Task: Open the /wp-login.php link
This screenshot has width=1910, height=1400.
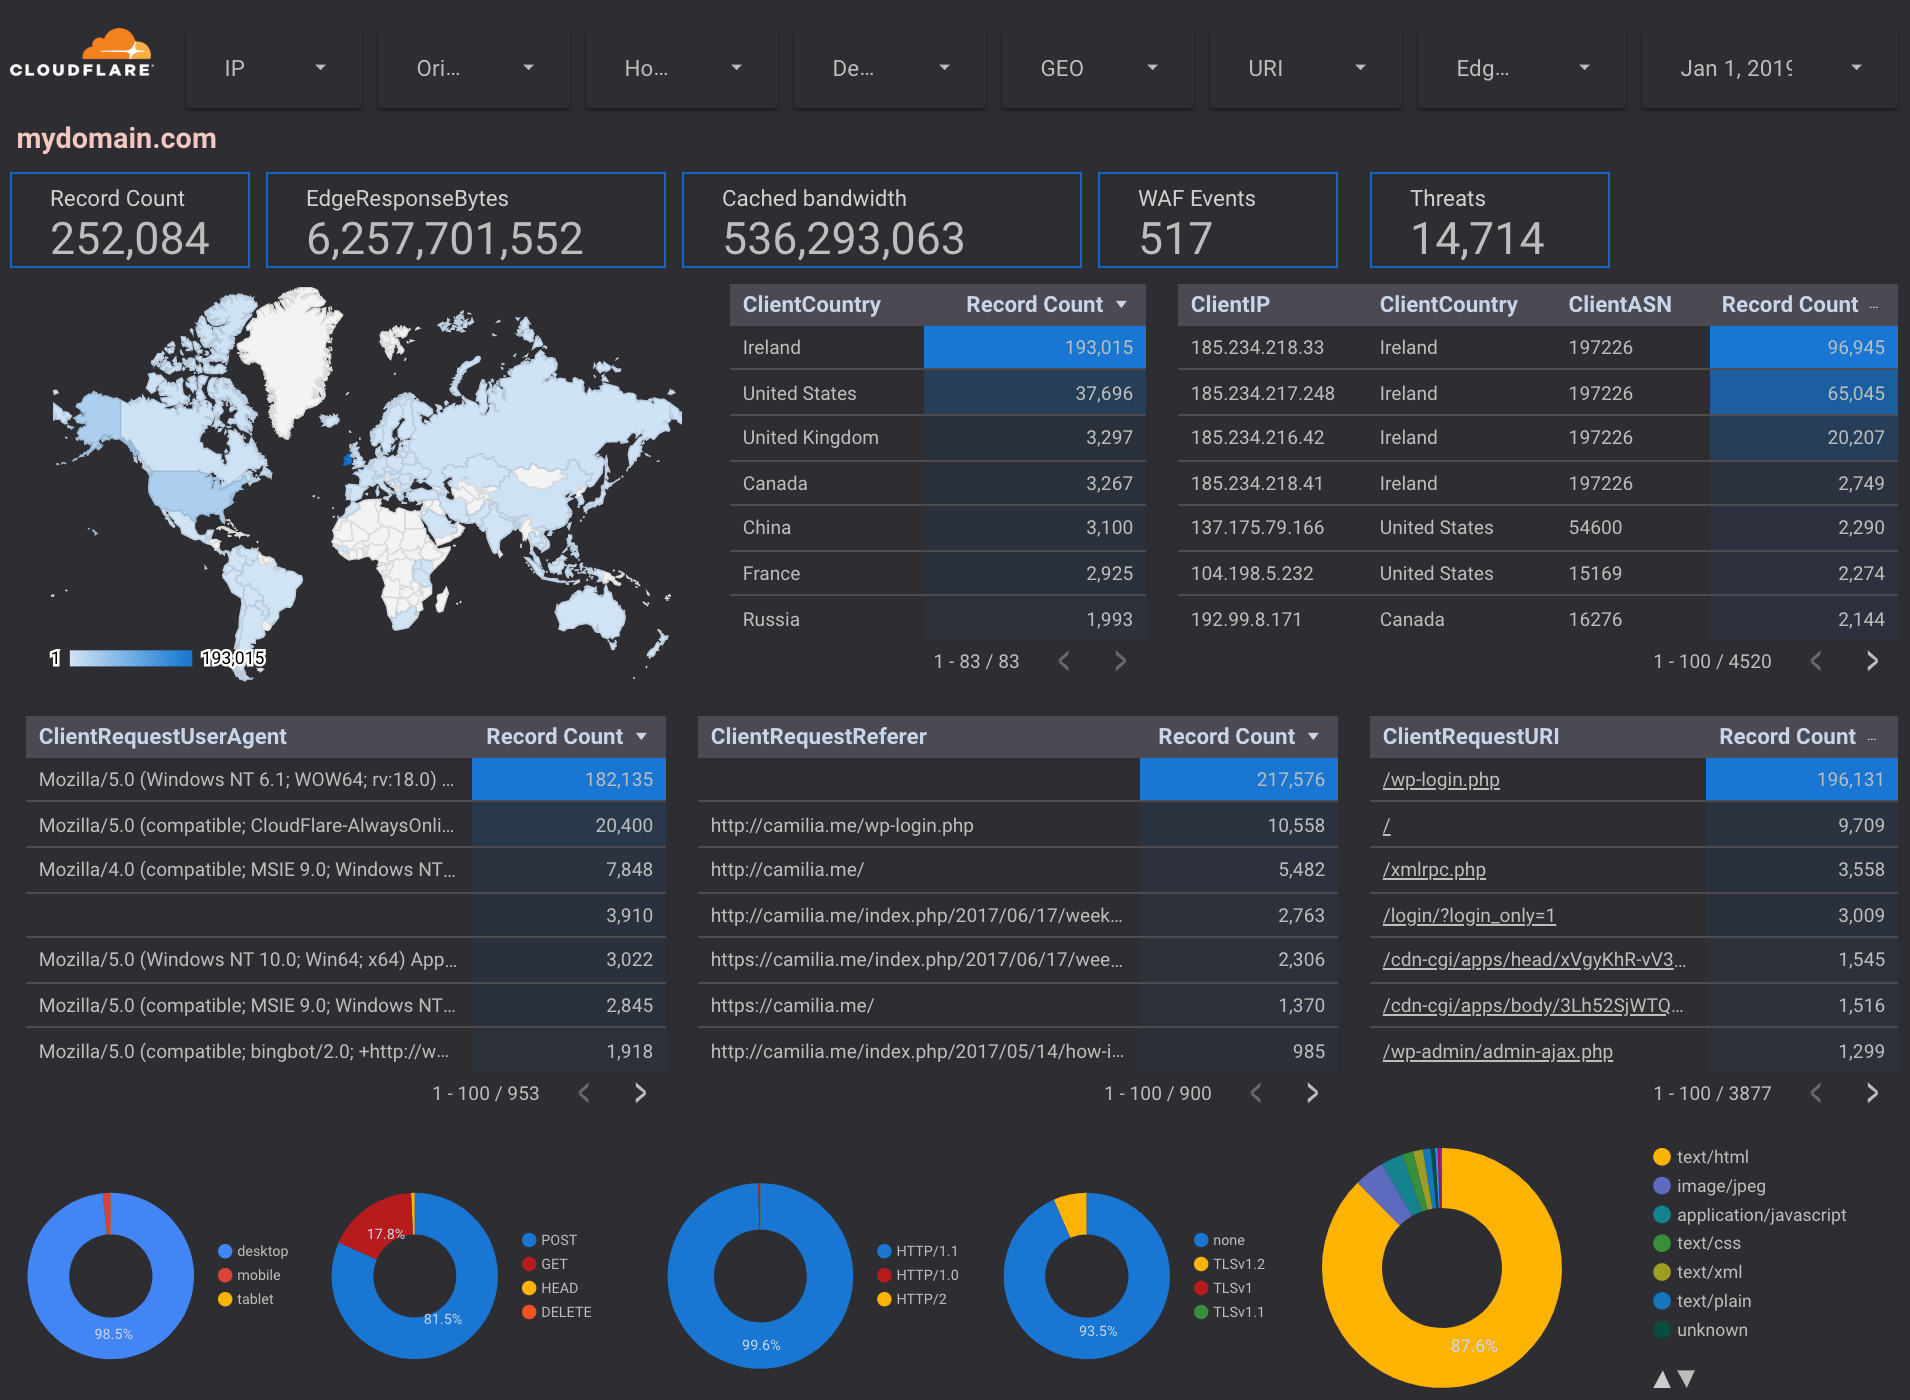Action: pos(1440,779)
